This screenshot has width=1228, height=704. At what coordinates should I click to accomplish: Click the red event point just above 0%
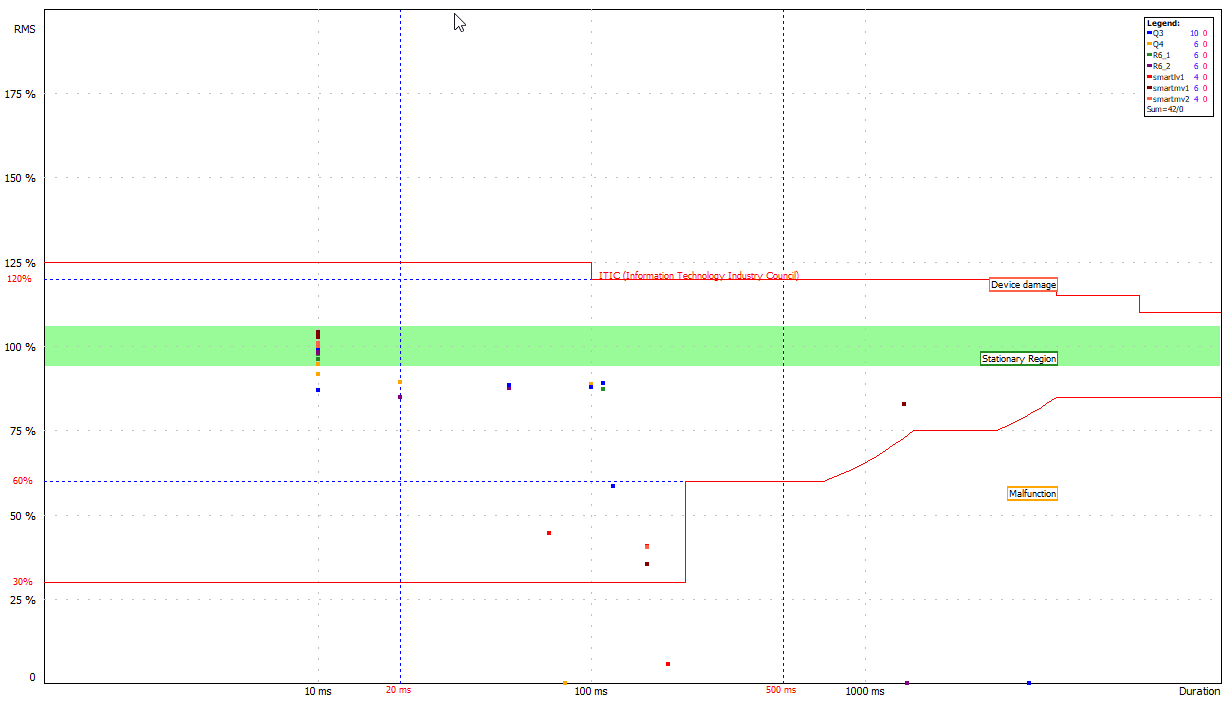click(668, 664)
